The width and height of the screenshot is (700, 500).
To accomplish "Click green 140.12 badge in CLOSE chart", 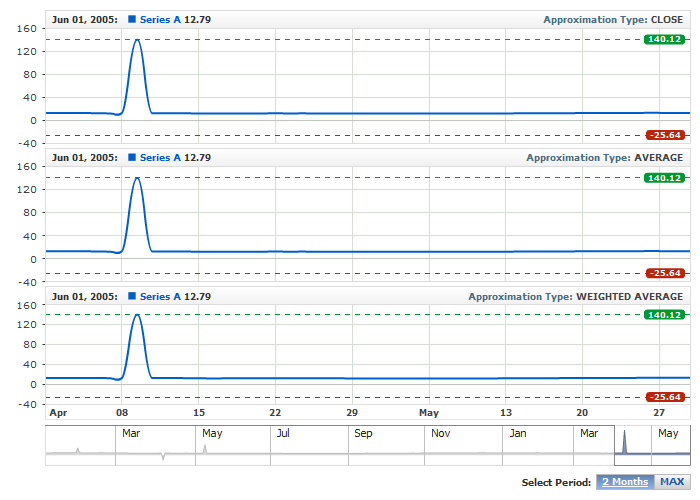I will click(664, 39).
